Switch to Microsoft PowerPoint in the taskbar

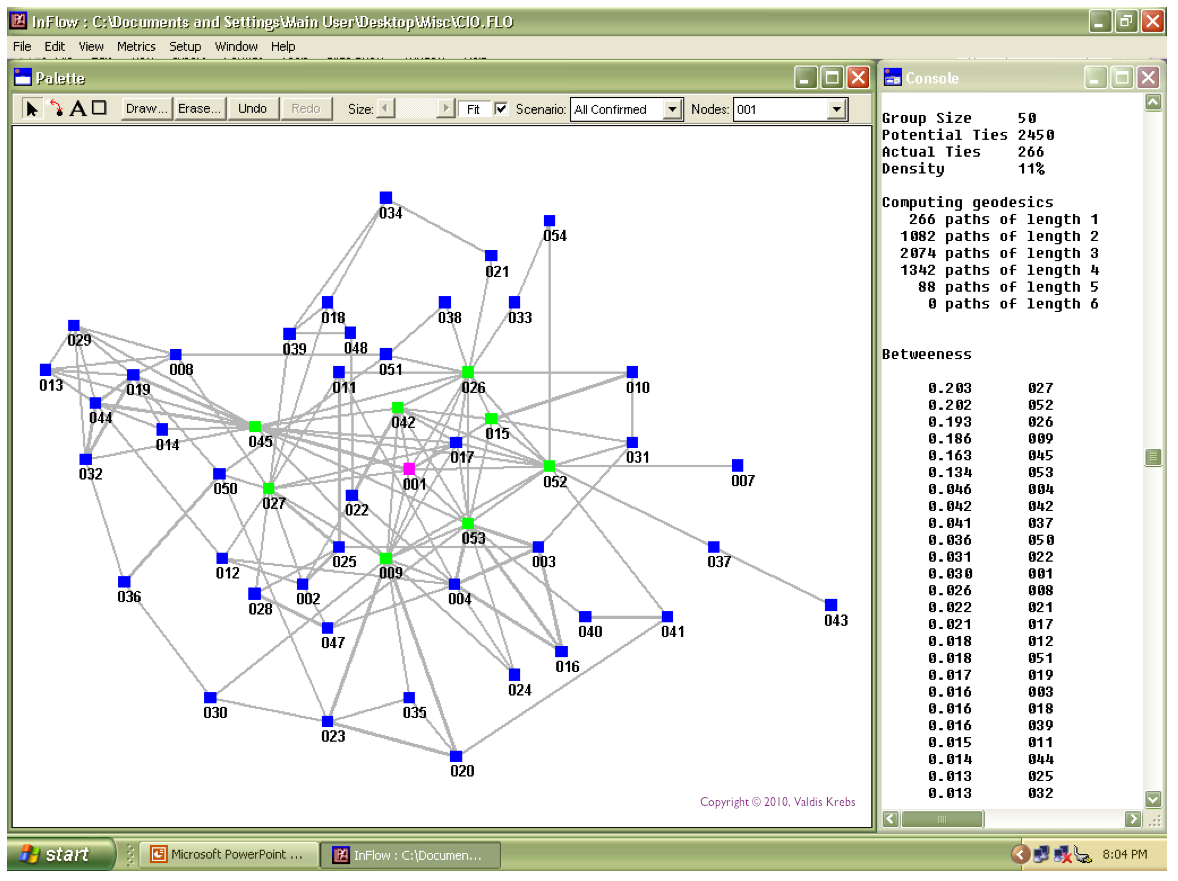click(x=228, y=855)
